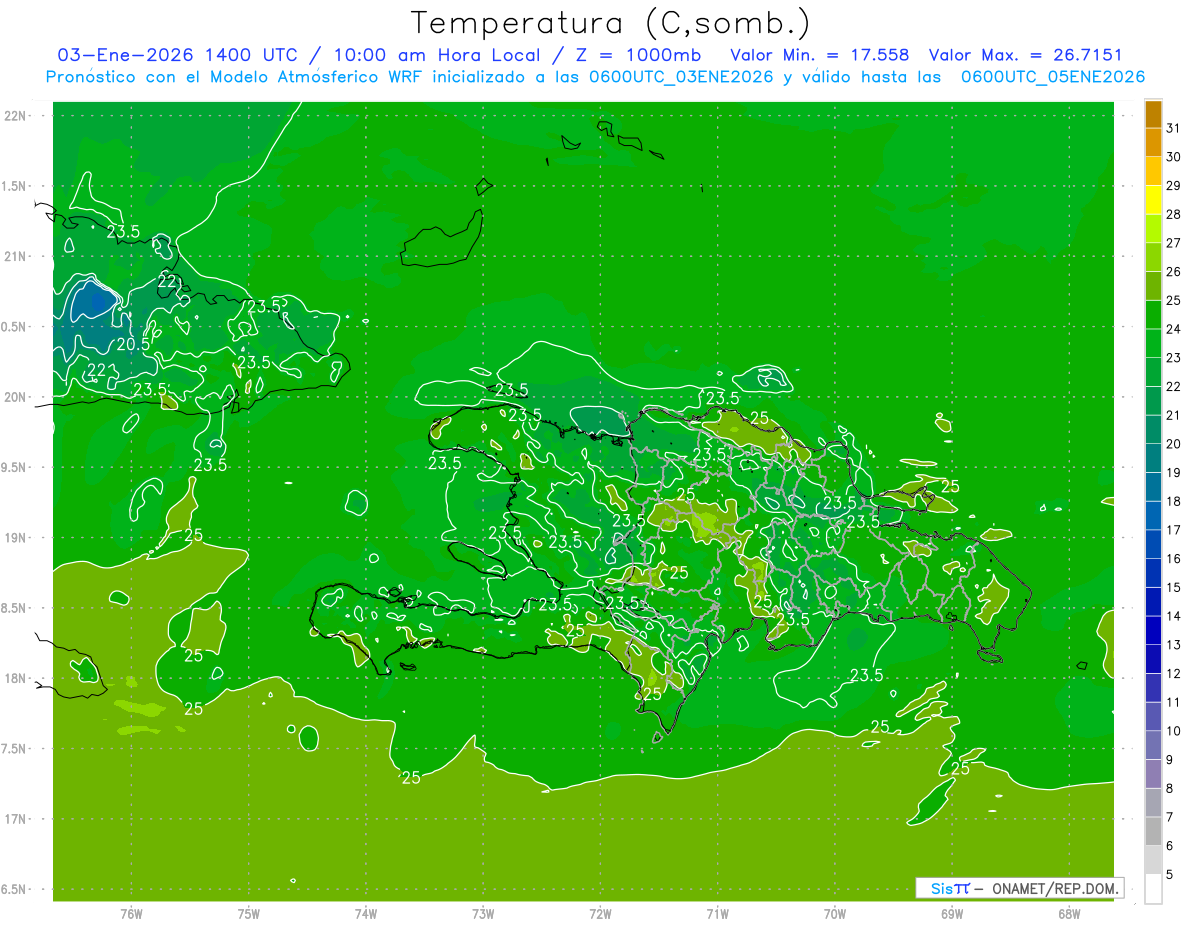Click the 18N latitude axis label
This screenshot has width=1200, height=927.
(x=14, y=678)
